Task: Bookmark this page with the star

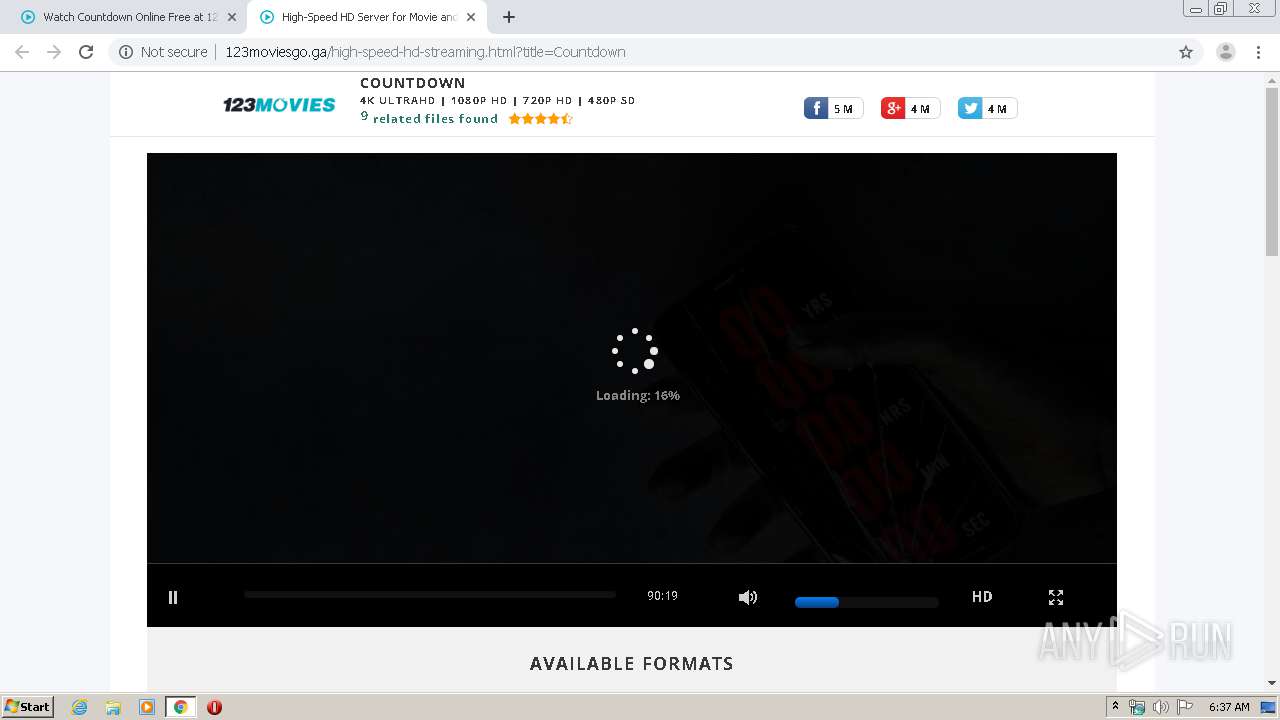Action: (1186, 52)
